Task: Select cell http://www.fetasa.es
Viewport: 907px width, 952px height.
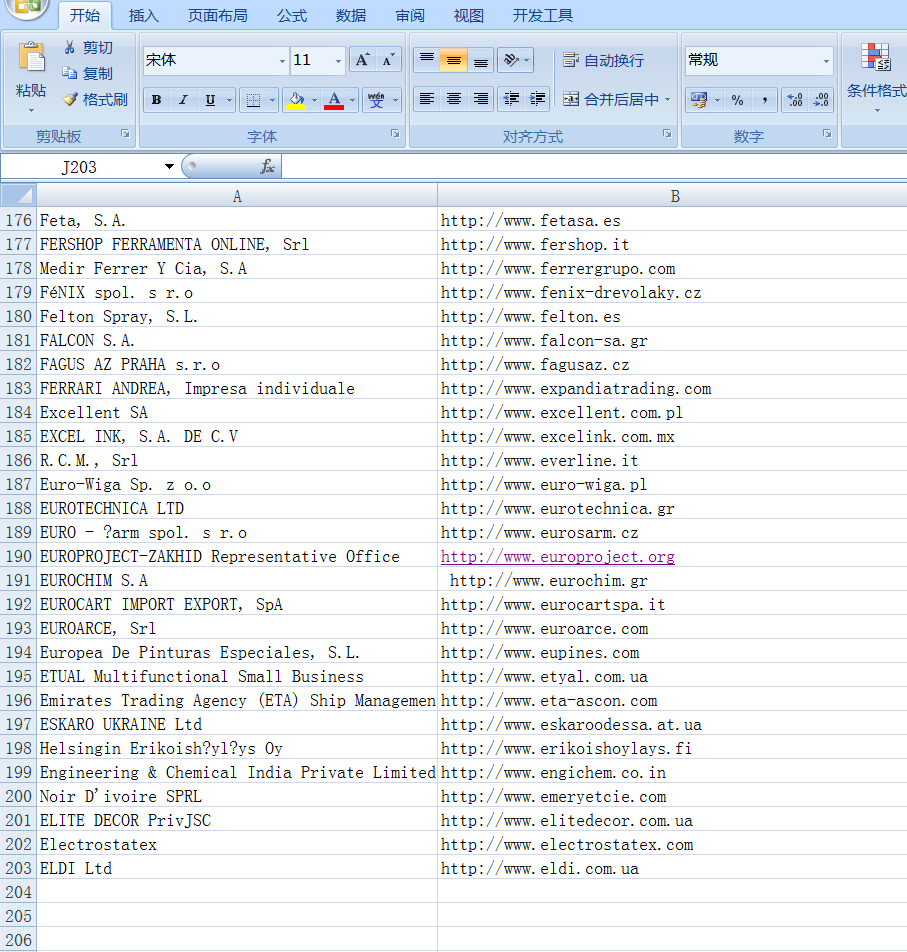Action: point(672,220)
